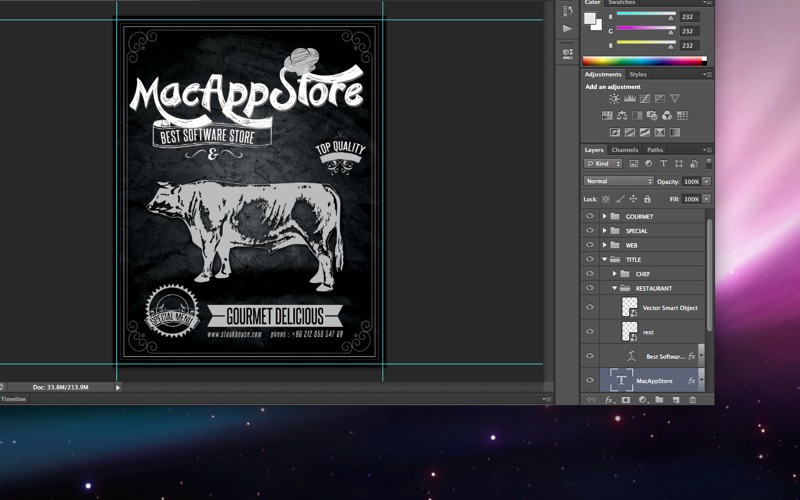
Task: Lock image pixels with brush icon
Action: (619, 199)
